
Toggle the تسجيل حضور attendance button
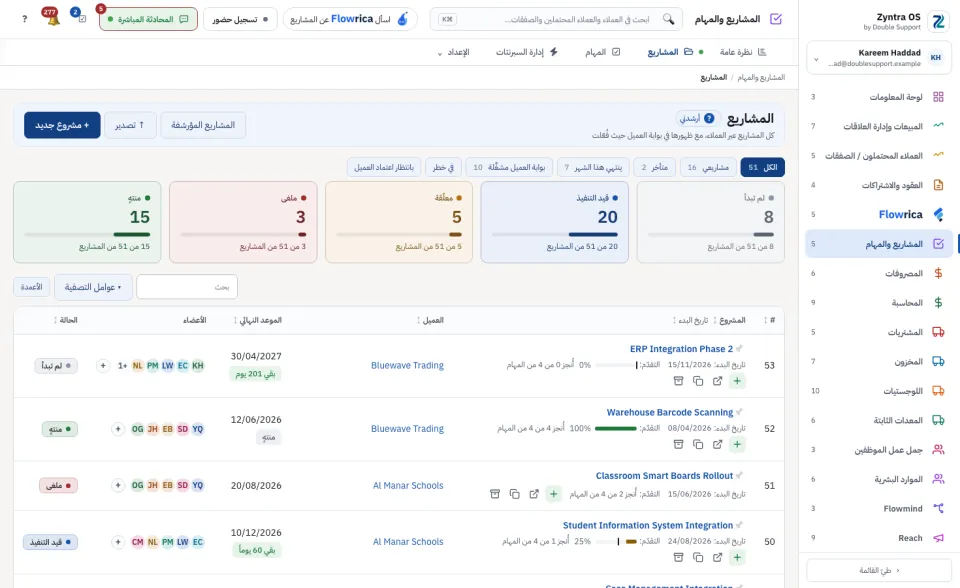click(240, 19)
